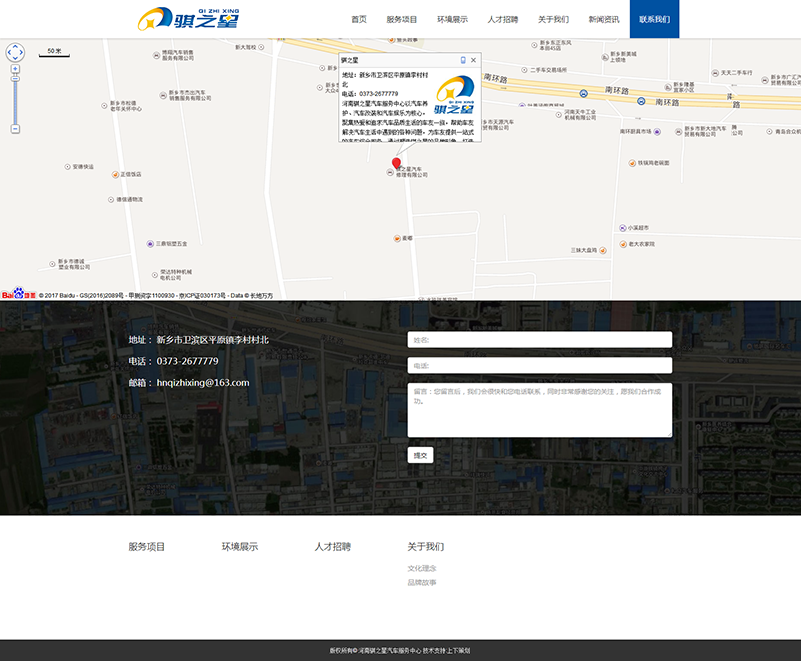Close the map info popup
This screenshot has height=661, width=801.
click(x=473, y=60)
